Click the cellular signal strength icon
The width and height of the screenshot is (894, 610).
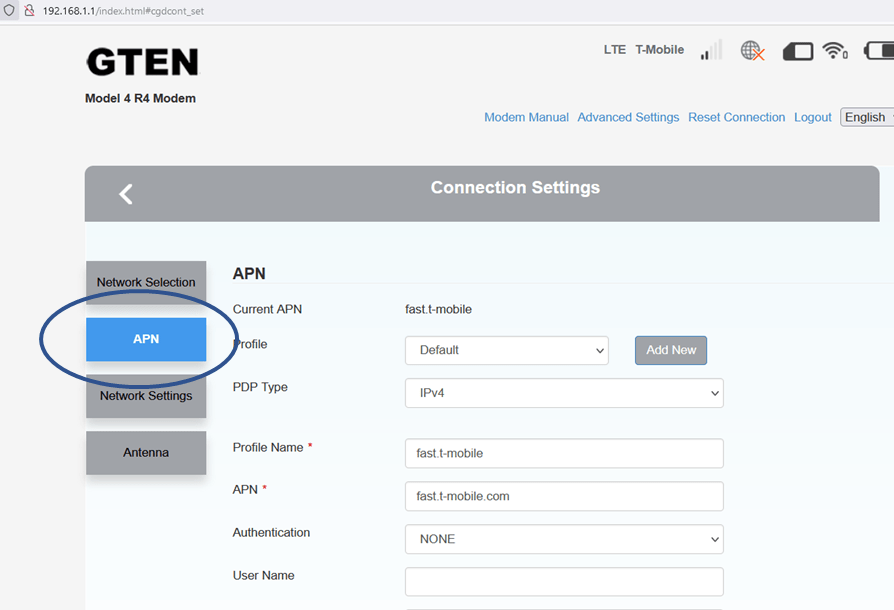point(710,50)
